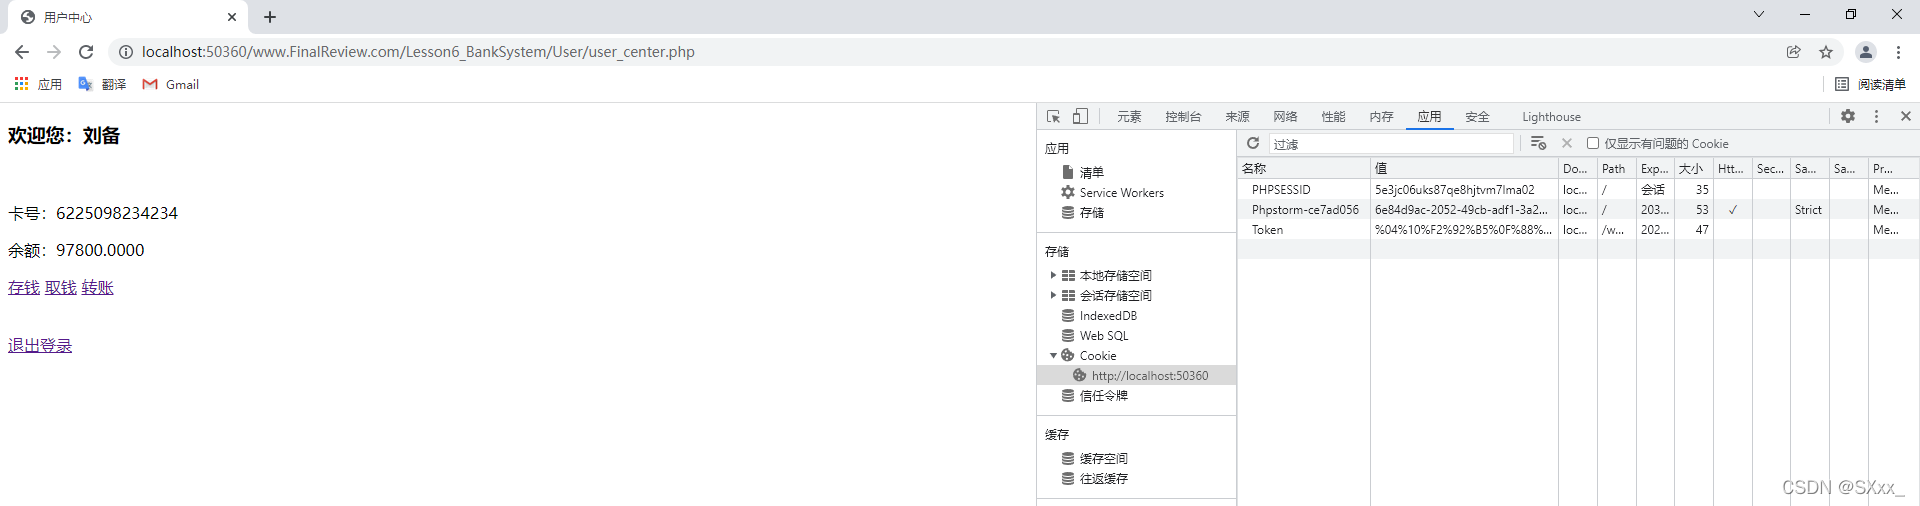Open 缓存空间 cache storage

[1095, 458]
